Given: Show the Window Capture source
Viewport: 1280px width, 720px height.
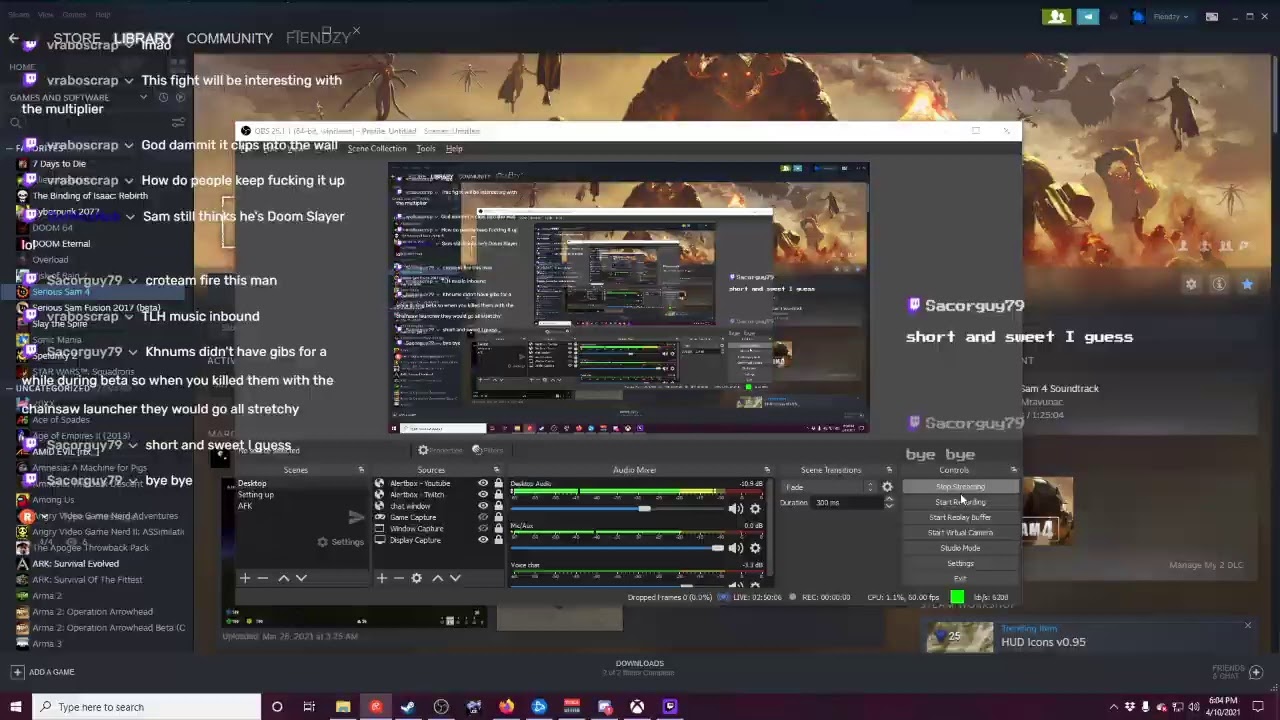Looking at the screenshot, I should (x=483, y=529).
